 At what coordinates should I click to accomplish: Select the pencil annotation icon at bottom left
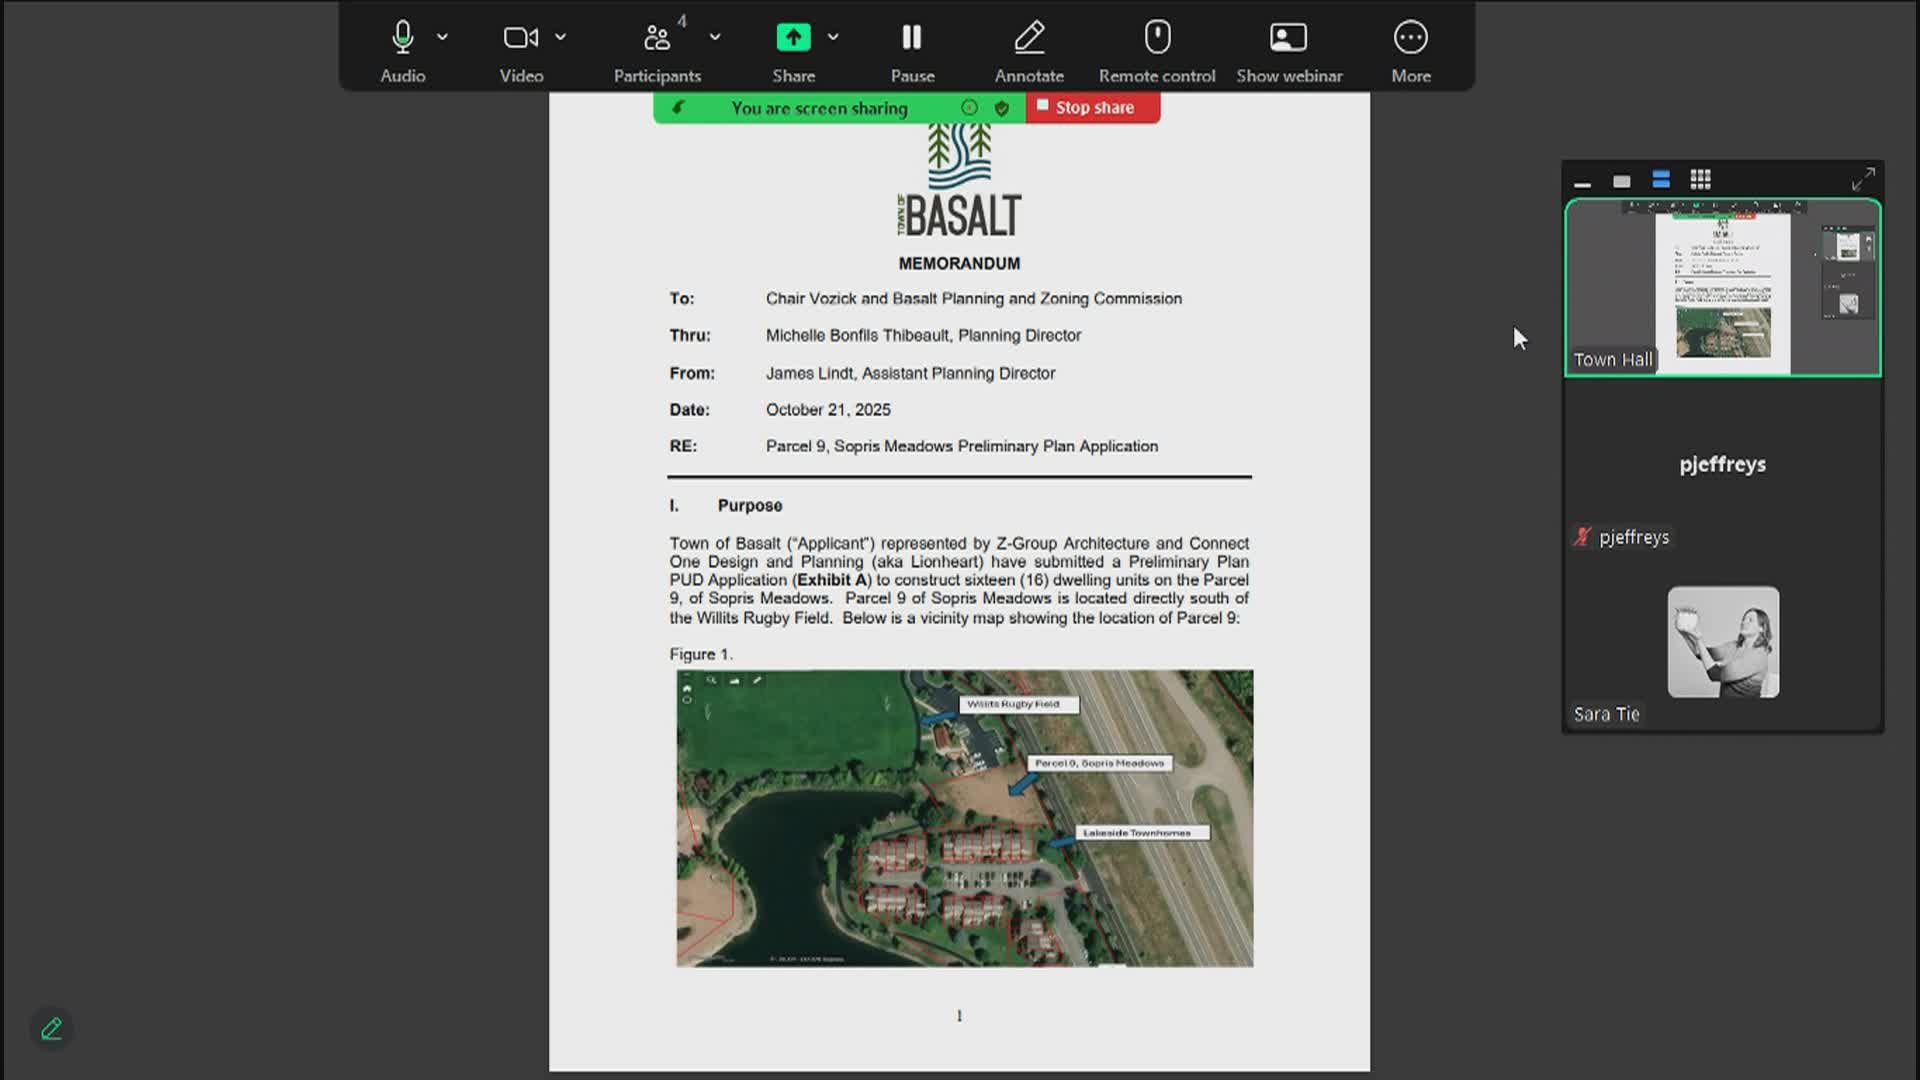pyautogui.click(x=52, y=1027)
